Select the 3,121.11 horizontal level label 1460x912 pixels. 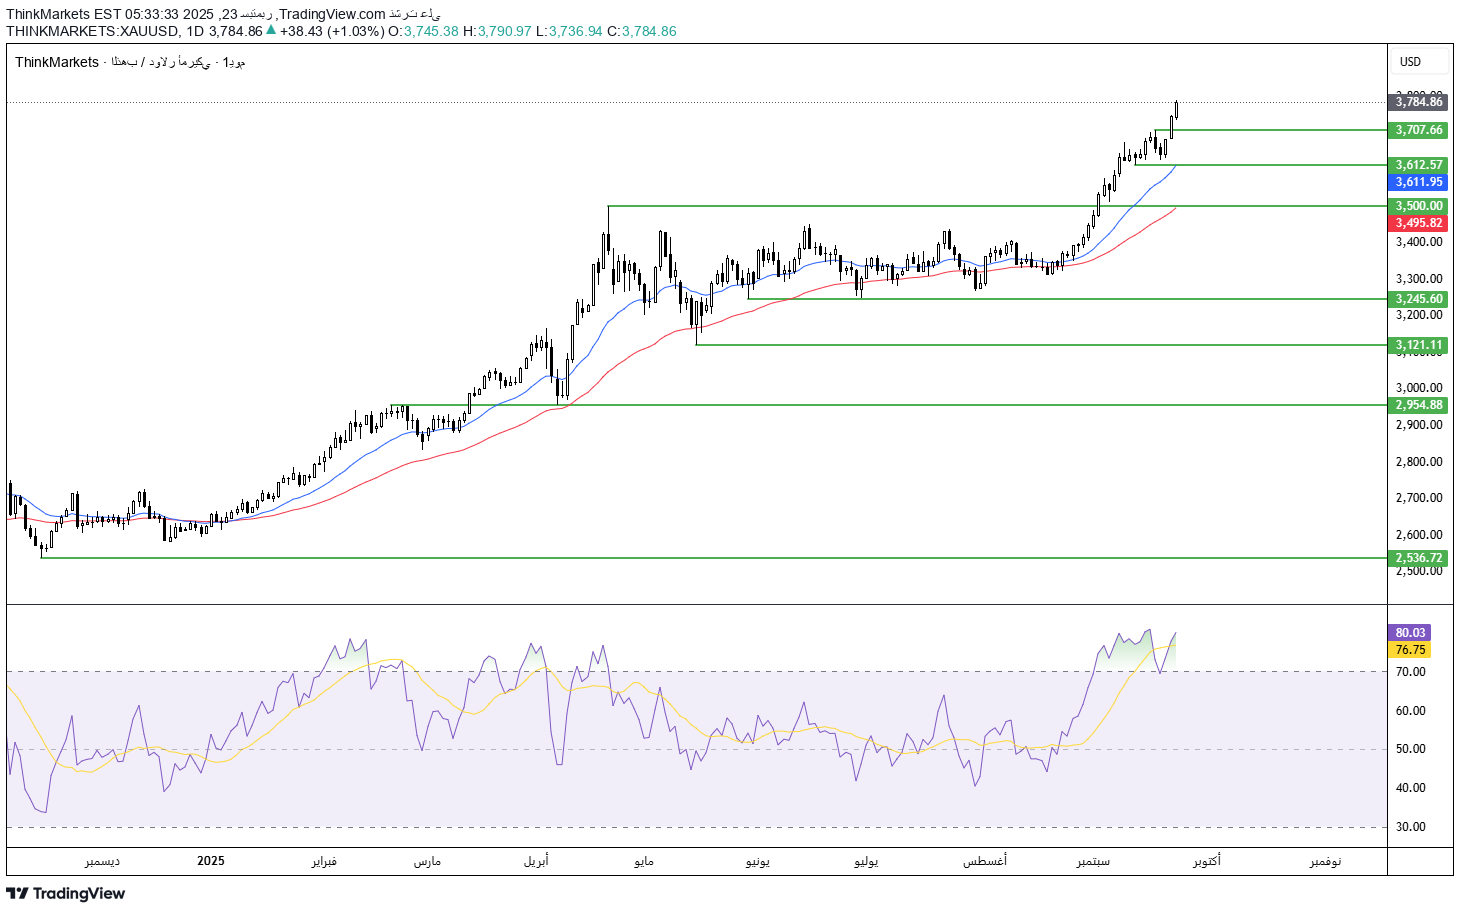(x=1419, y=345)
